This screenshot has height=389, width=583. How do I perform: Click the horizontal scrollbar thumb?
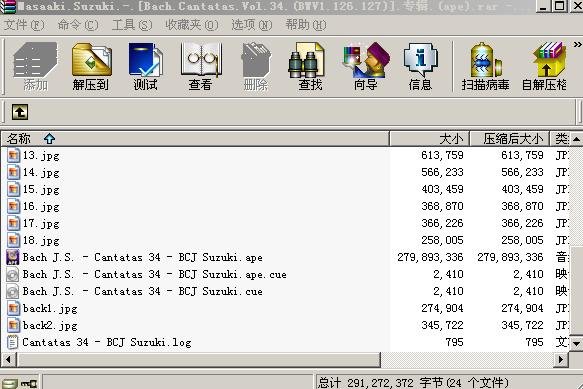(x=198, y=360)
